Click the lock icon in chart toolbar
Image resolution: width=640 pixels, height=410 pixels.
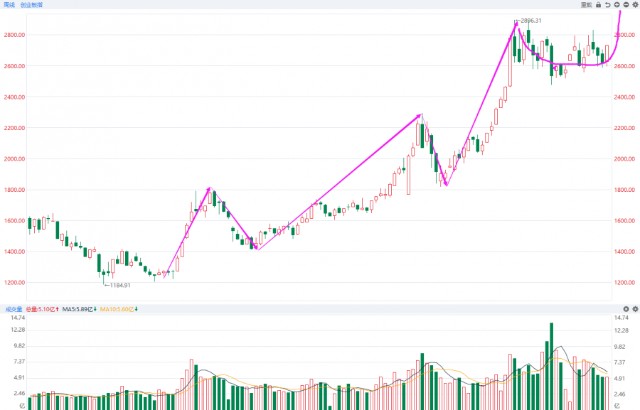[597, 5]
